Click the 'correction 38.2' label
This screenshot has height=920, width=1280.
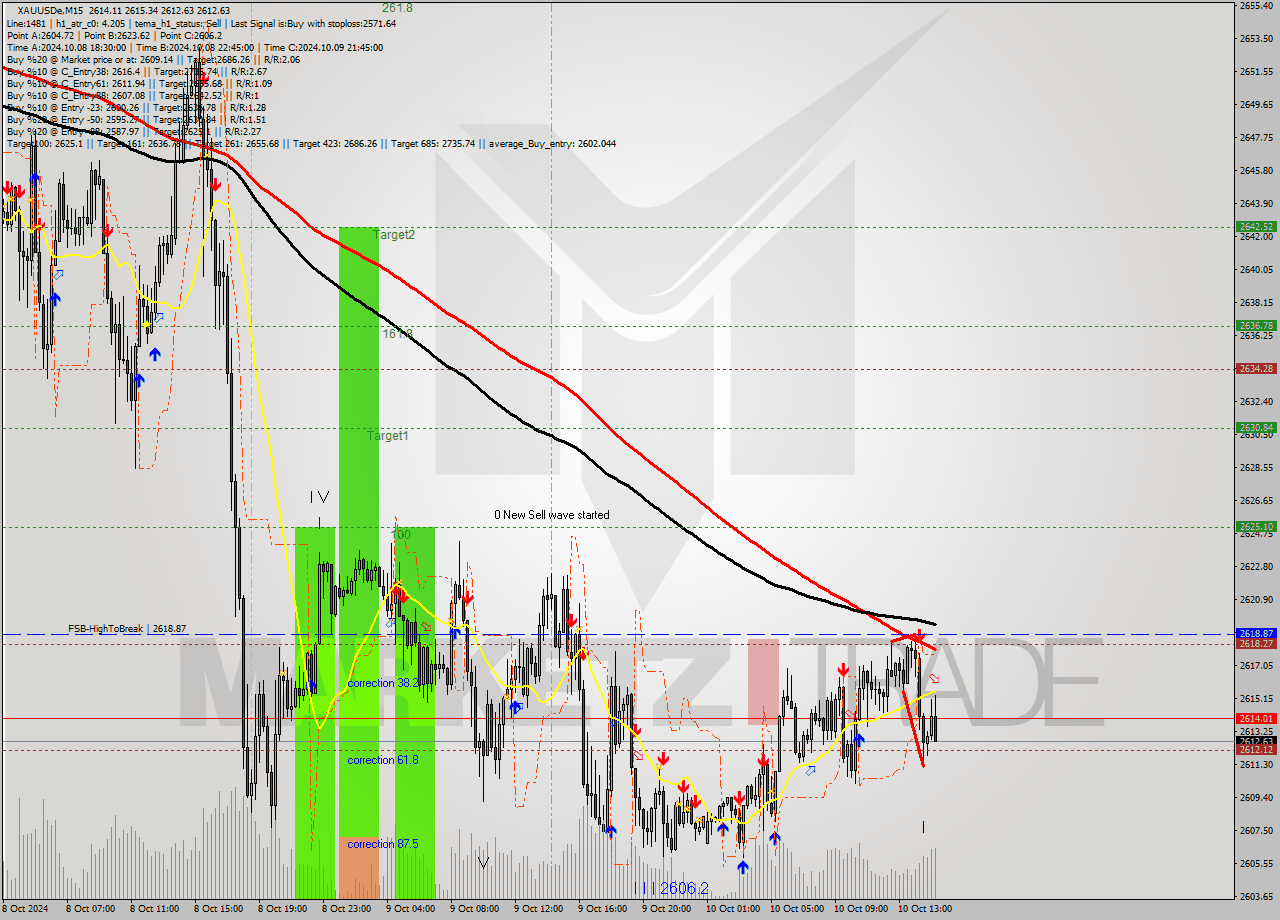(383, 683)
